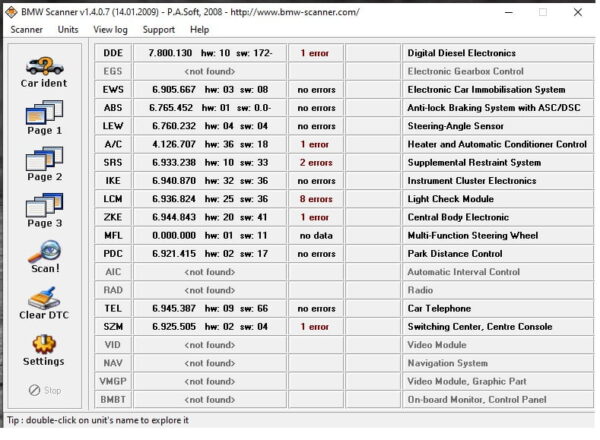Screen dimensions: 600x440
Task: Click the greyed AIC unit name
Action: pyautogui.click(x=113, y=272)
